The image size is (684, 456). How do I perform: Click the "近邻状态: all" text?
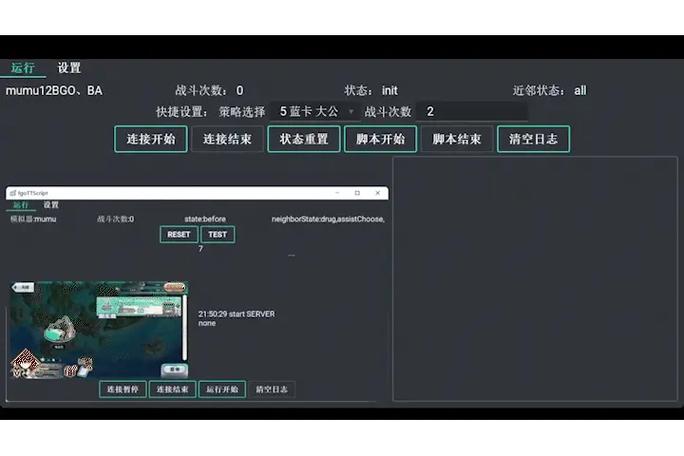tap(550, 91)
